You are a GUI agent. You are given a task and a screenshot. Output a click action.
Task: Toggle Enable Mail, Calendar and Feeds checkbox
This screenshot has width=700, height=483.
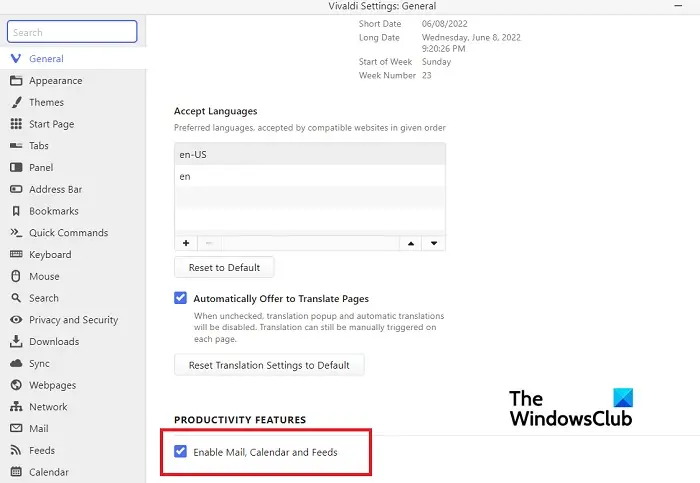point(180,451)
